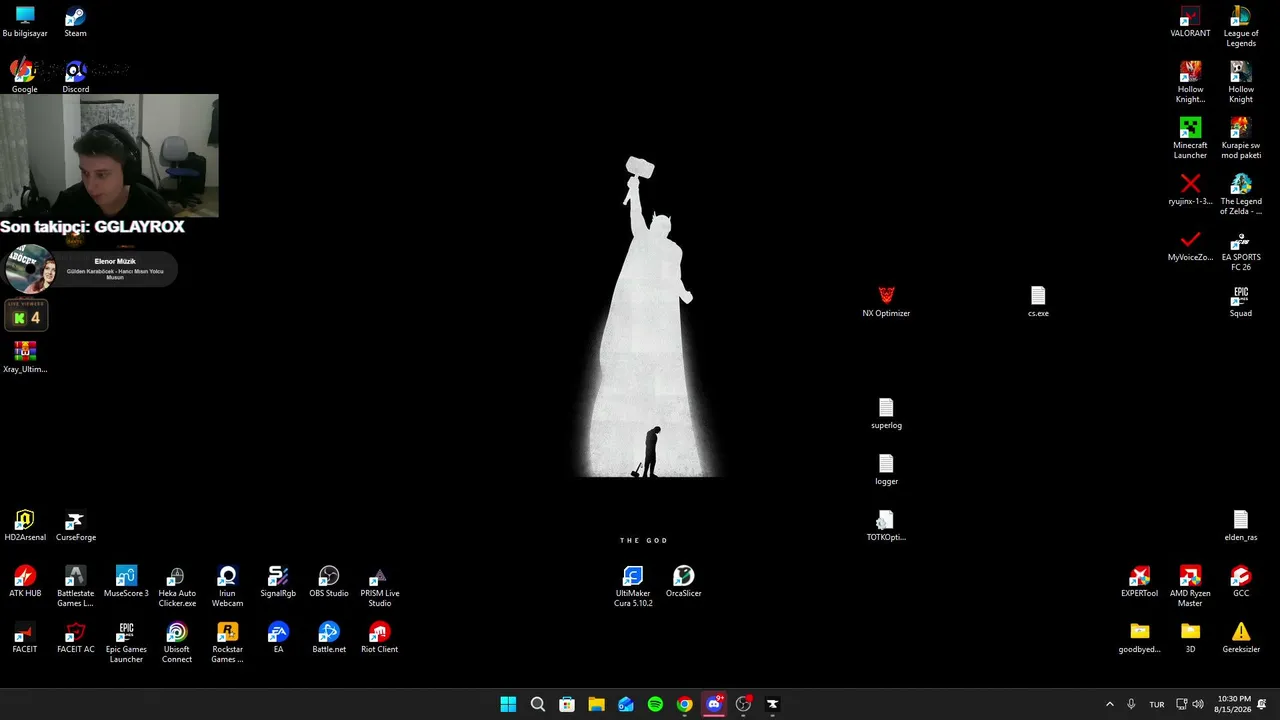Open Microsoft Store from the taskbar
Screen dimensions: 1280x720
coord(567,704)
